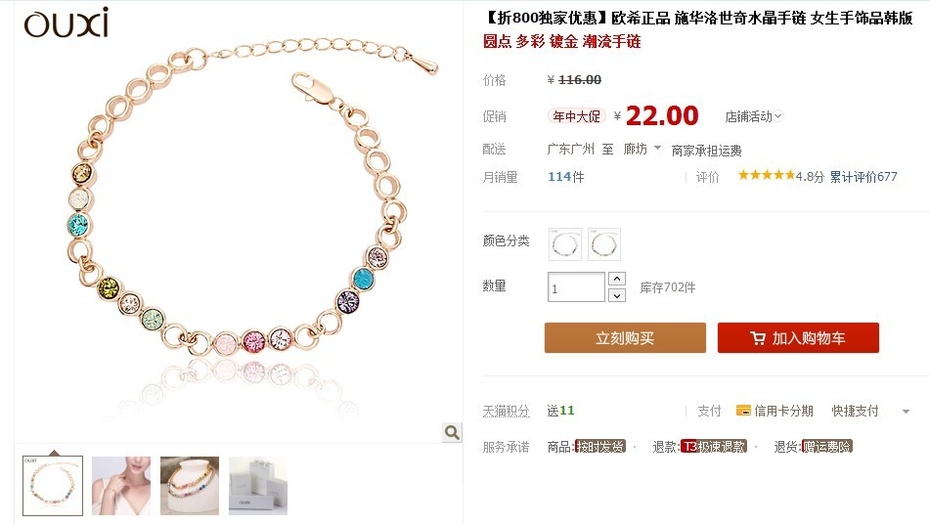Image resolution: width=930 pixels, height=525 pixels.
Task: Click the quantity input field
Action: click(x=576, y=287)
